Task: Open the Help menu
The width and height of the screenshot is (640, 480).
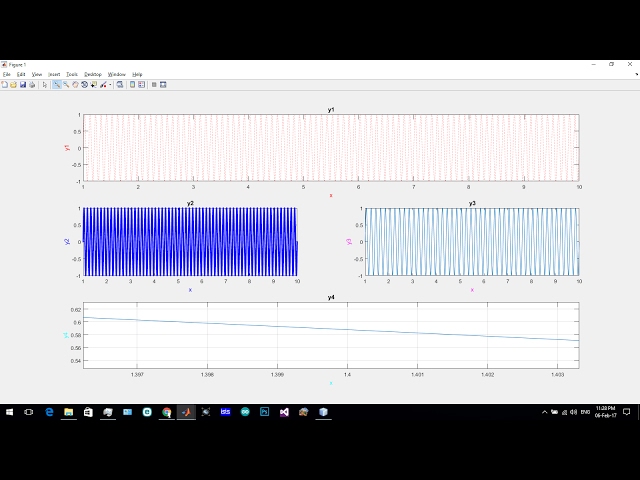Action: 137,74
